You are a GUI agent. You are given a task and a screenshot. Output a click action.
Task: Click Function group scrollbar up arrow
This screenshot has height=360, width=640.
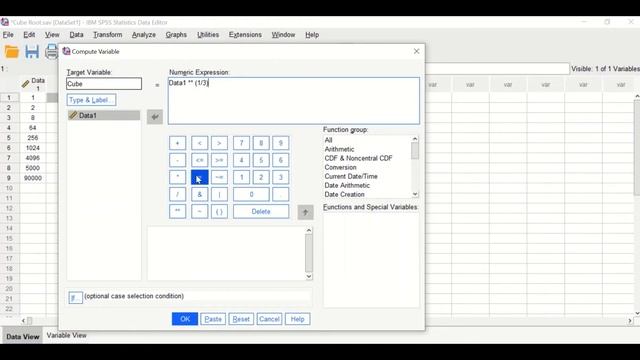click(x=415, y=139)
